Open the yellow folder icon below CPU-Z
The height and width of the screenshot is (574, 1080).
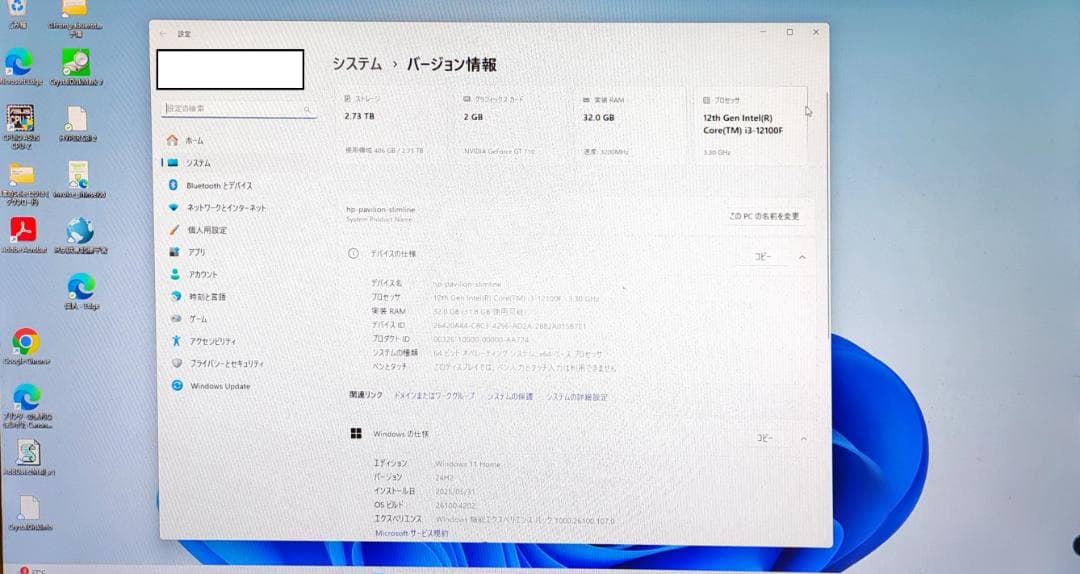pos(22,174)
